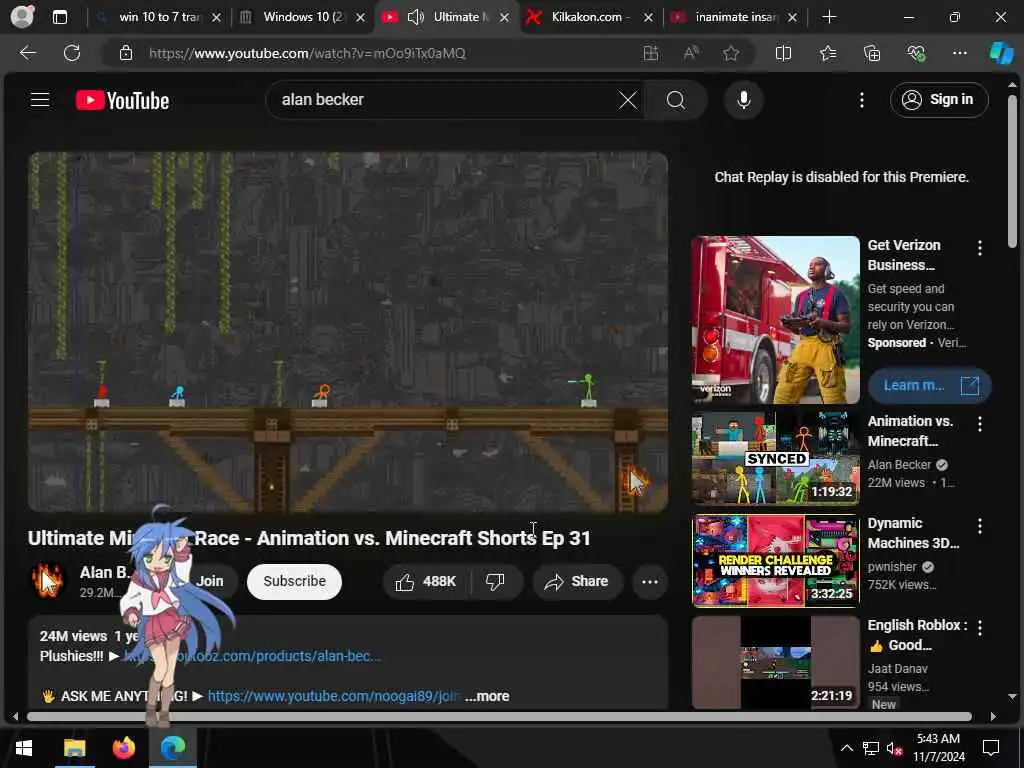Viewport: 1024px width, 768px height.
Task: Open the notification center
Action: click(991, 748)
